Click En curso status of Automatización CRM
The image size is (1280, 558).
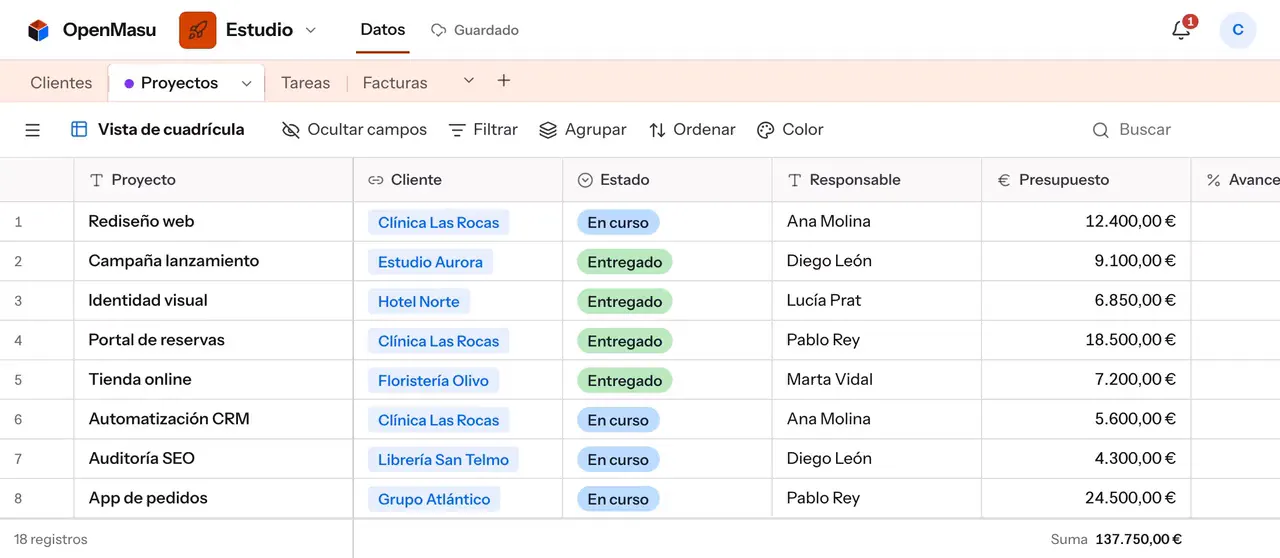(x=618, y=420)
